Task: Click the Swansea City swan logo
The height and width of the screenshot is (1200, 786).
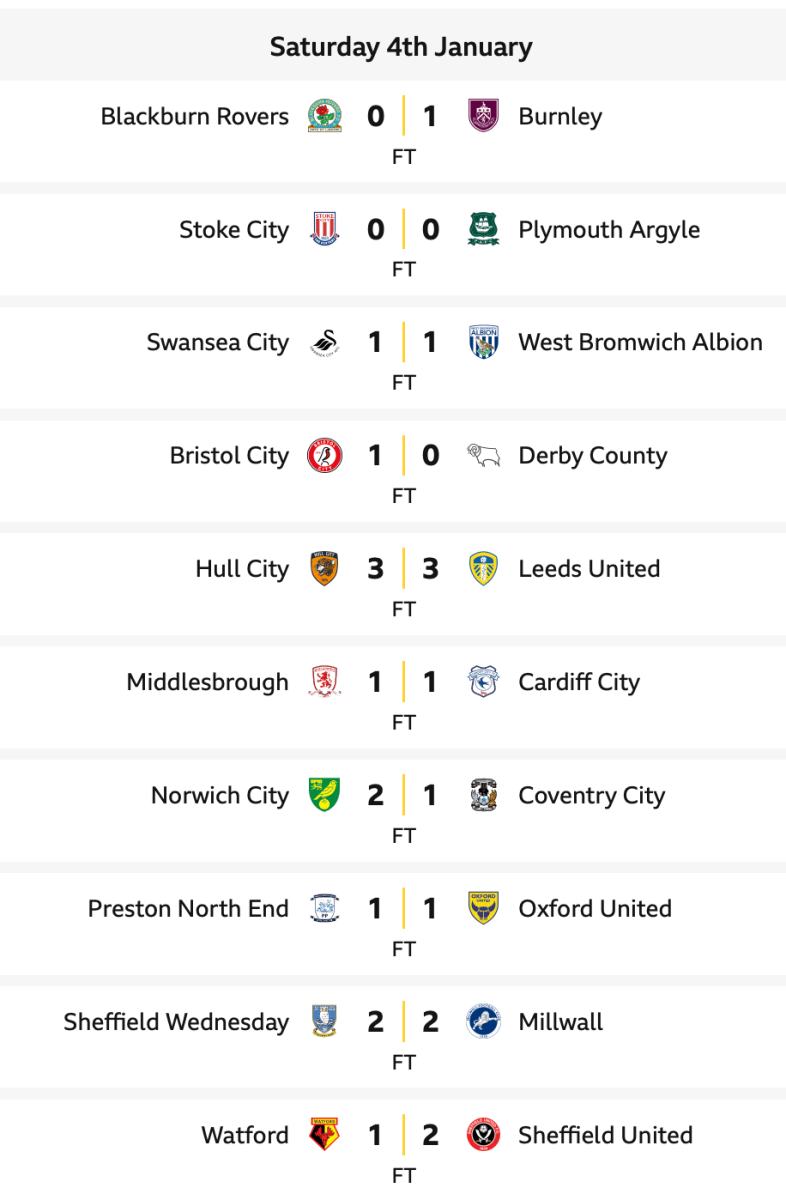Action: pyautogui.click(x=324, y=343)
